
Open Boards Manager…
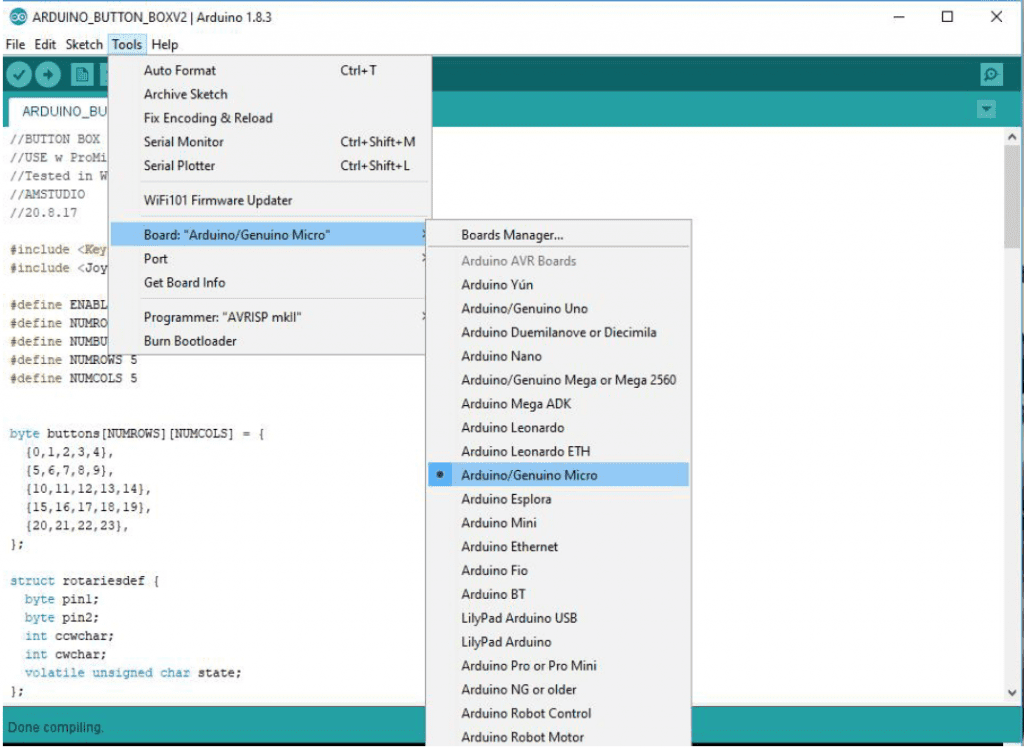[x=512, y=236]
